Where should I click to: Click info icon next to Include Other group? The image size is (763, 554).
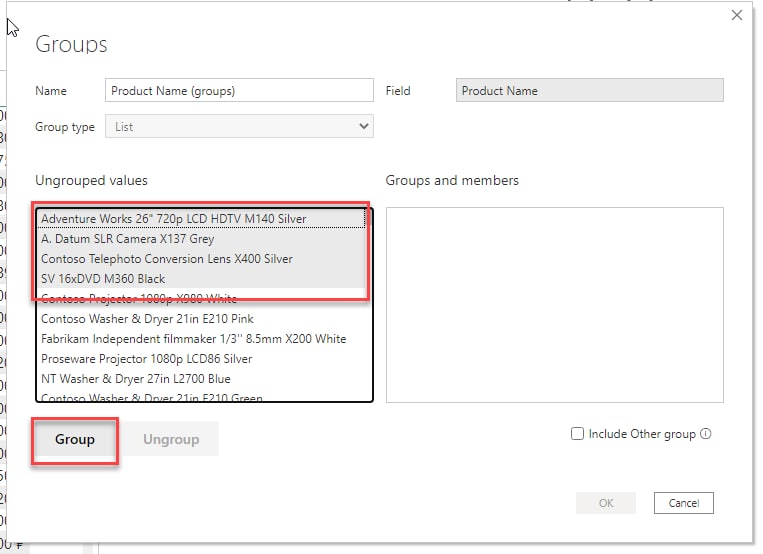[x=706, y=434]
